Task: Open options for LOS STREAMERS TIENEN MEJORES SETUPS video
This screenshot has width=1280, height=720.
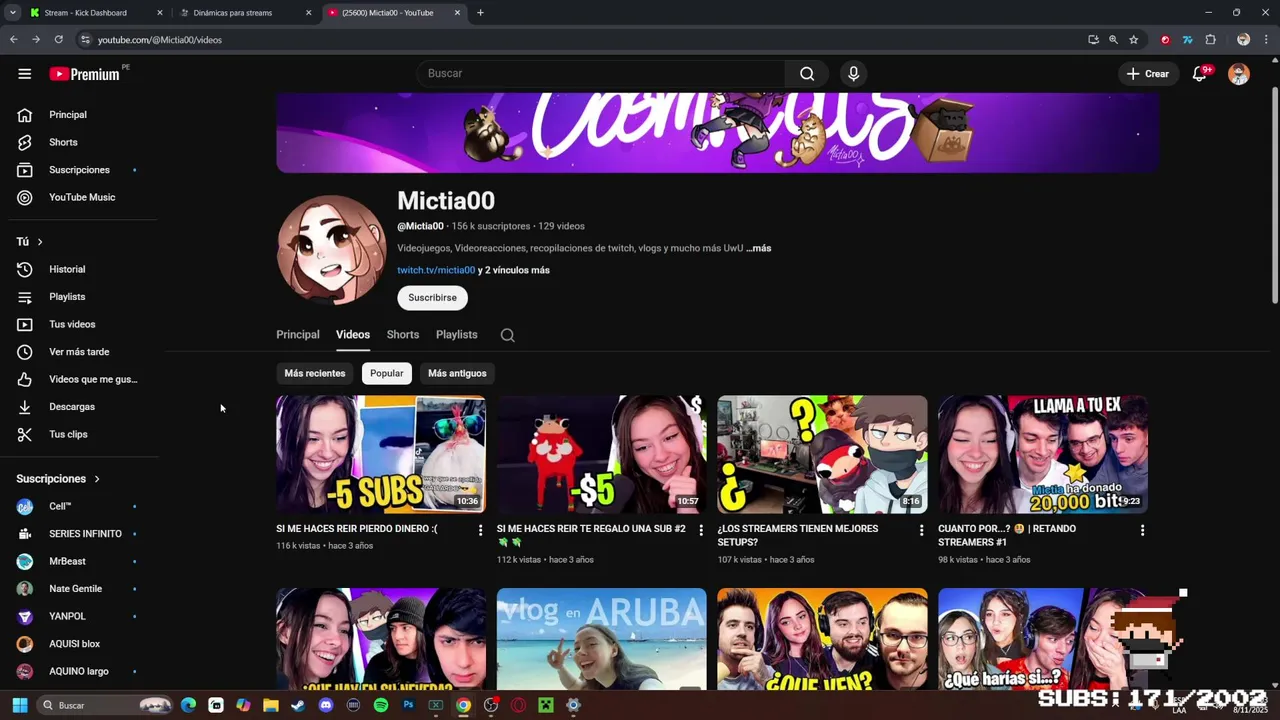Action: 921,530
